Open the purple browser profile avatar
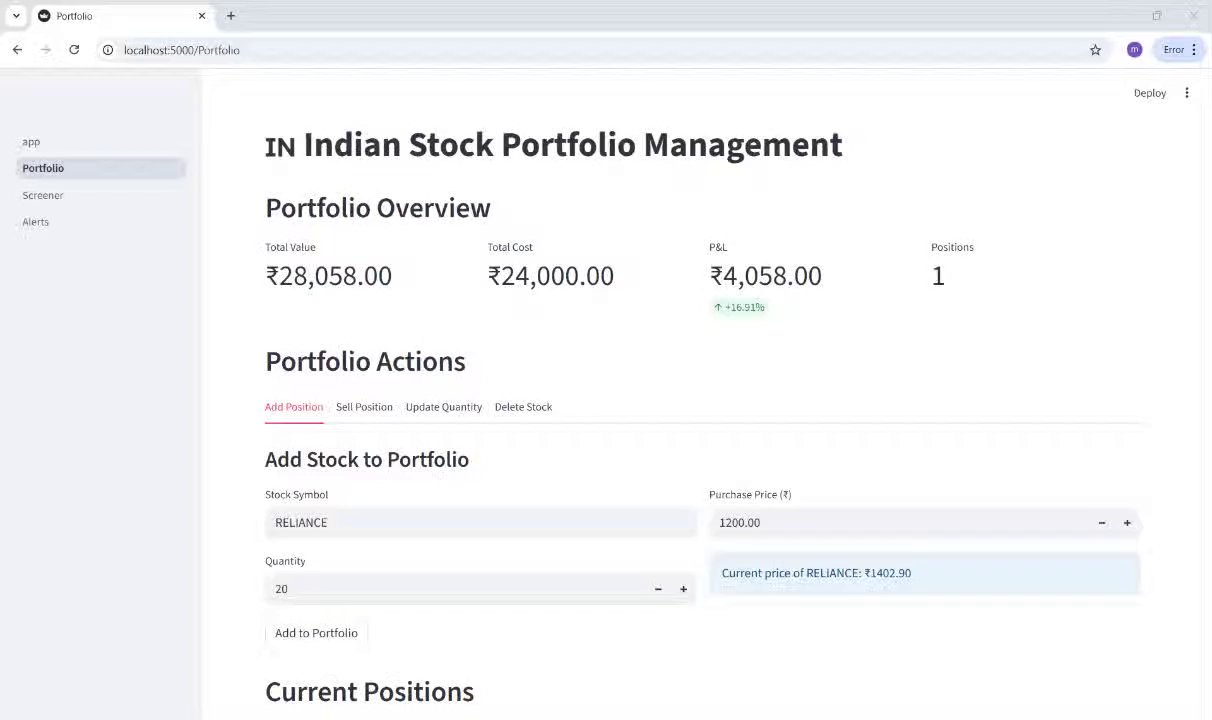Image resolution: width=1212 pixels, height=720 pixels. coord(1134,50)
